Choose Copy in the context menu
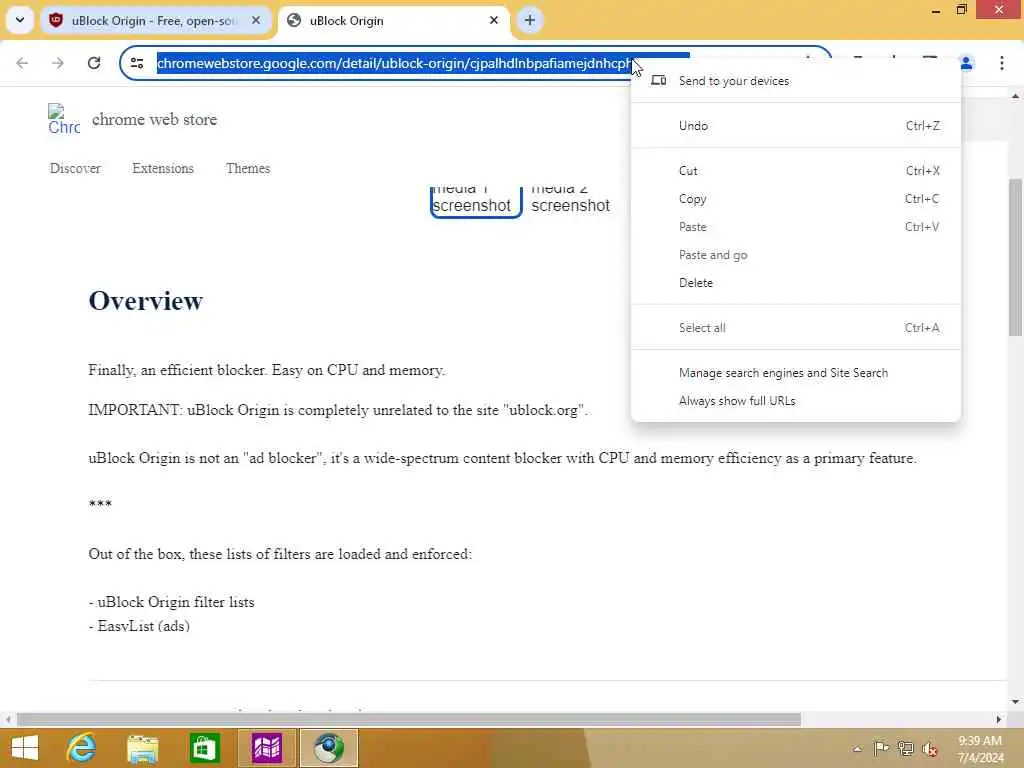Screen dimensions: 1024x768 coord(795,199)
